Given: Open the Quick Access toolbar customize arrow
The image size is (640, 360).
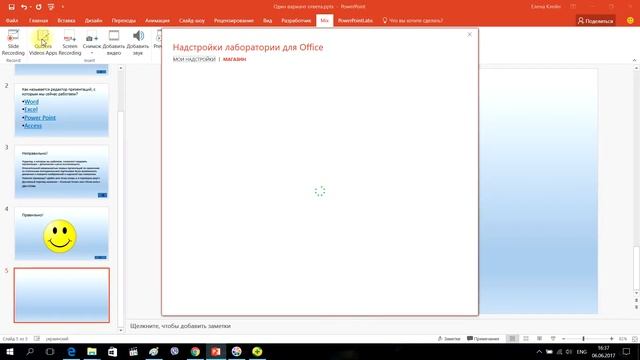Looking at the screenshot, I should [x=62, y=7].
